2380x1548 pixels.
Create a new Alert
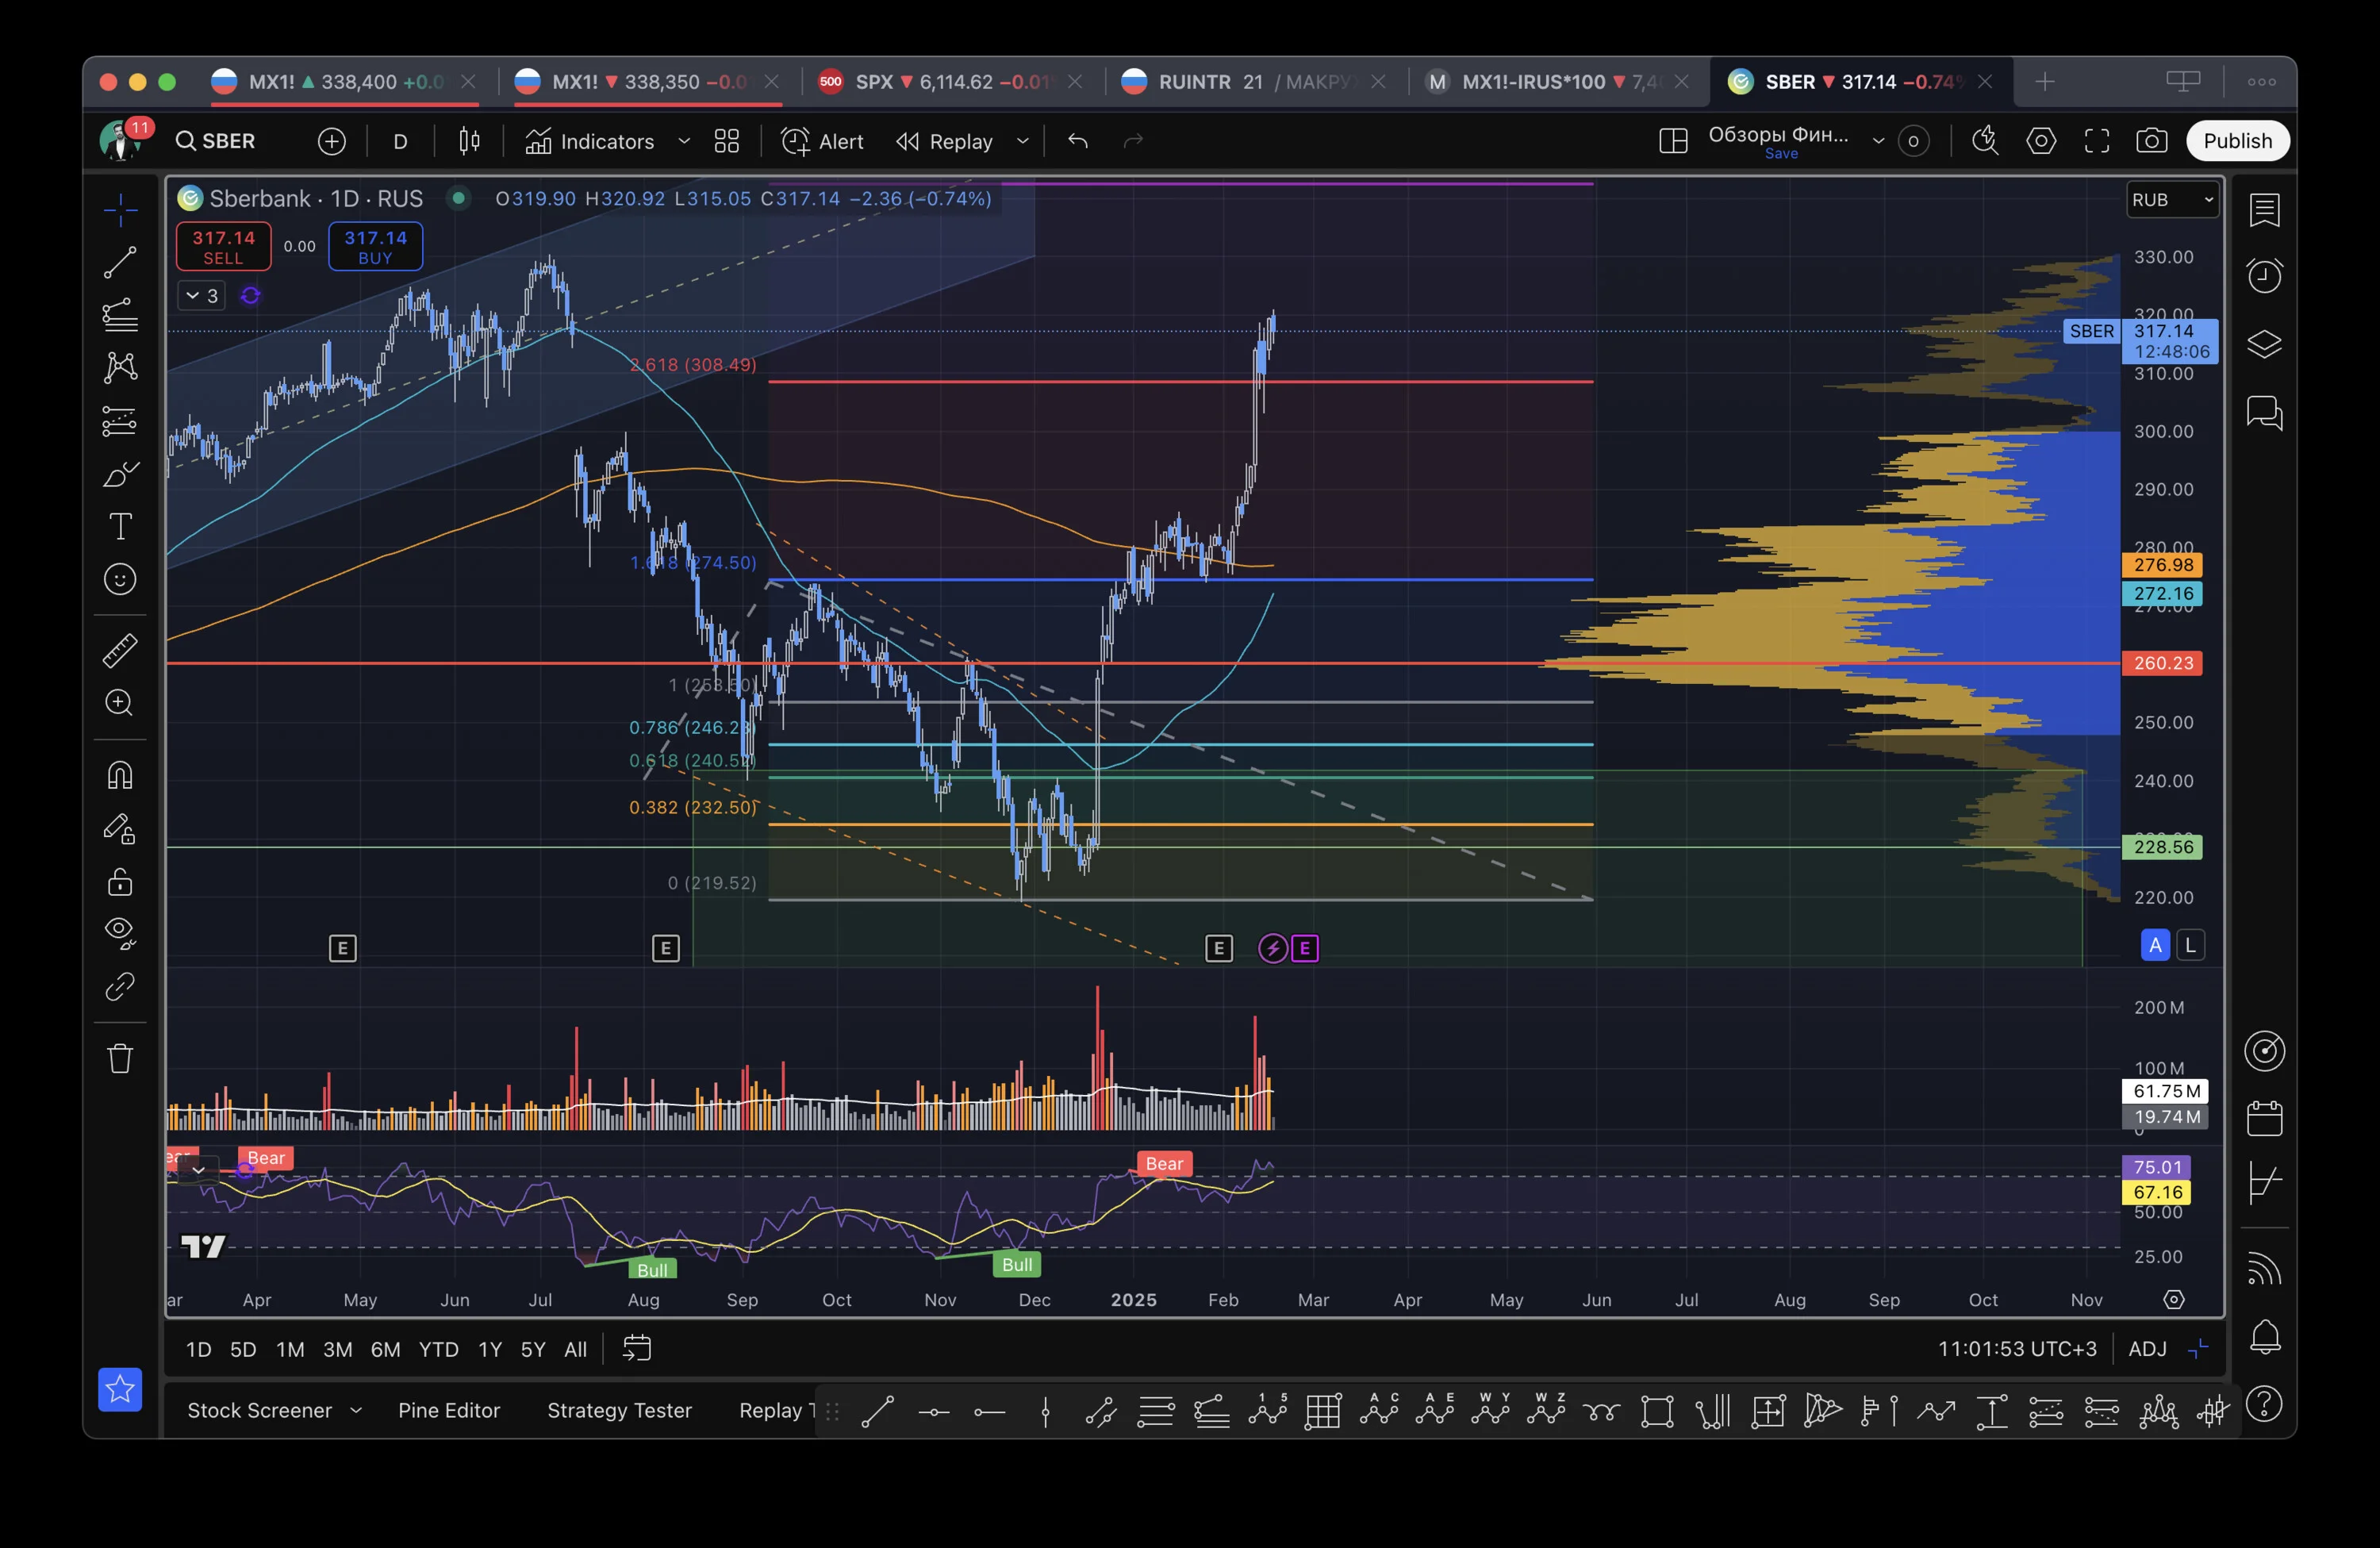point(822,141)
